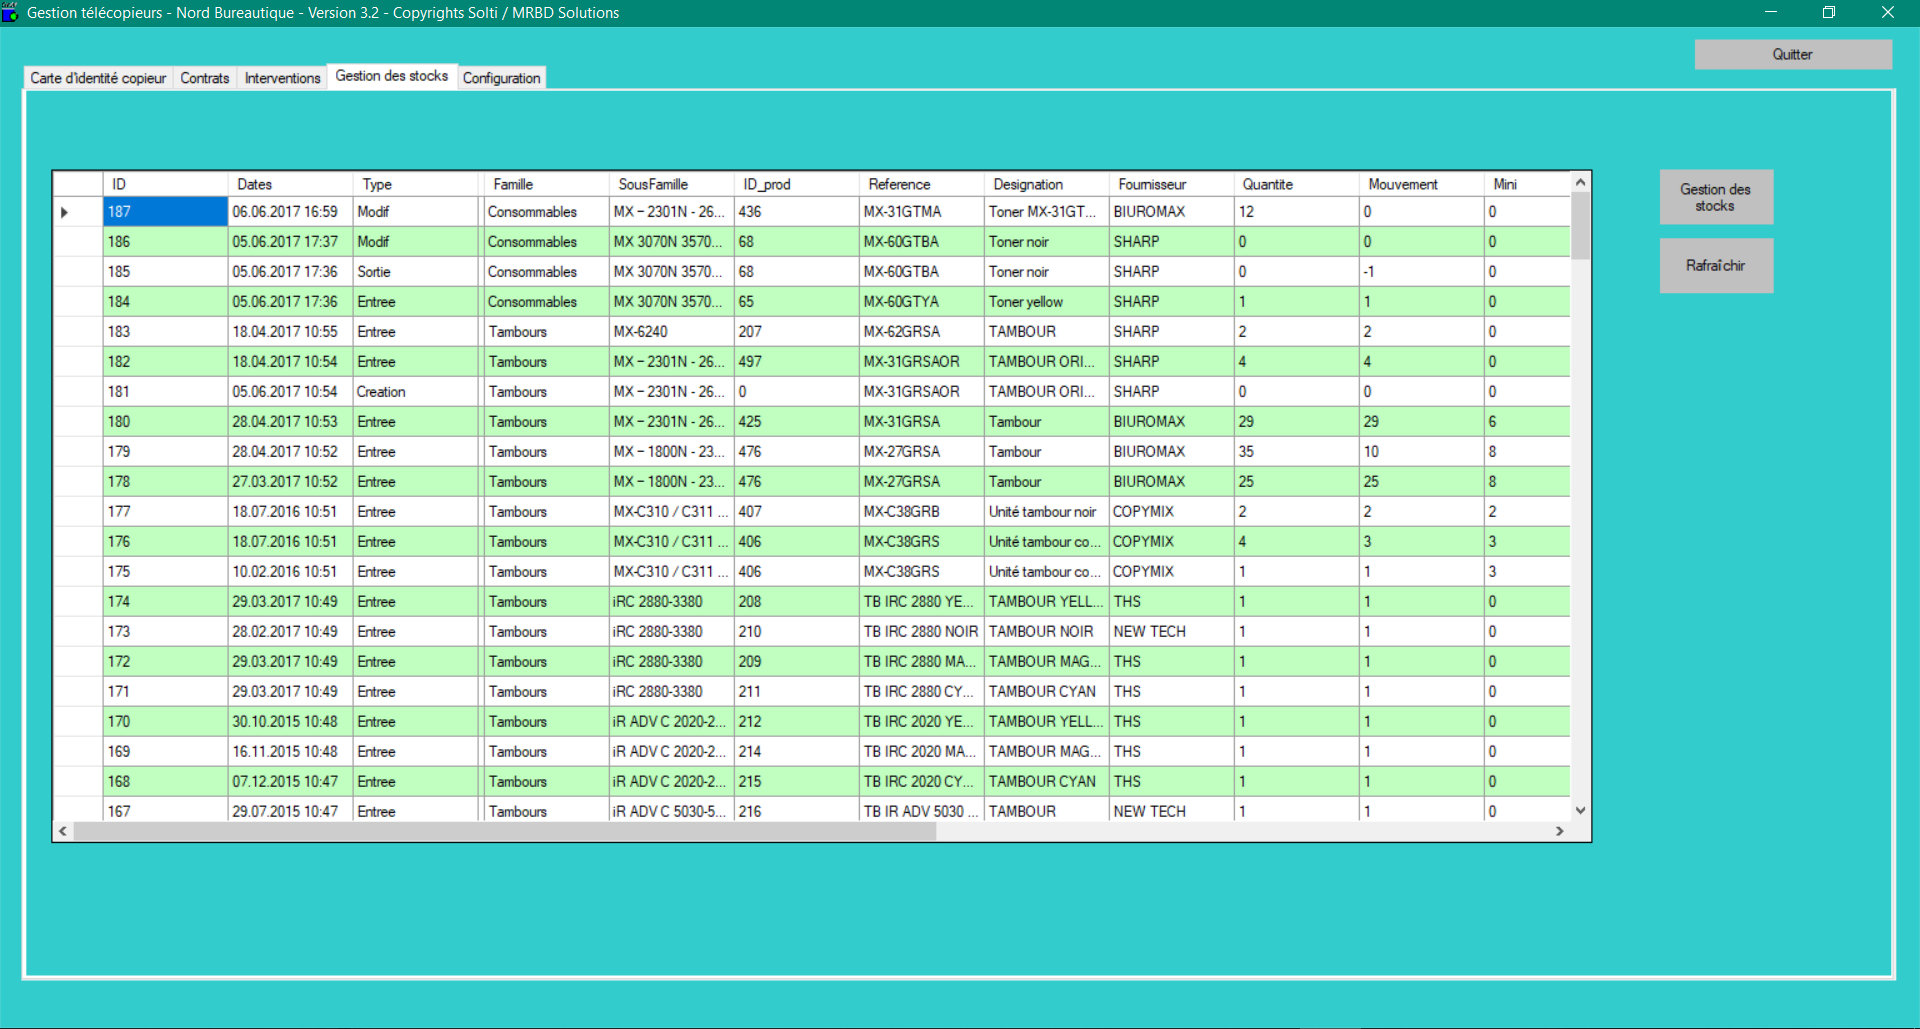1920x1029 pixels.
Task: Select the MX-60GTYA reference cell
Action: [921, 302]
